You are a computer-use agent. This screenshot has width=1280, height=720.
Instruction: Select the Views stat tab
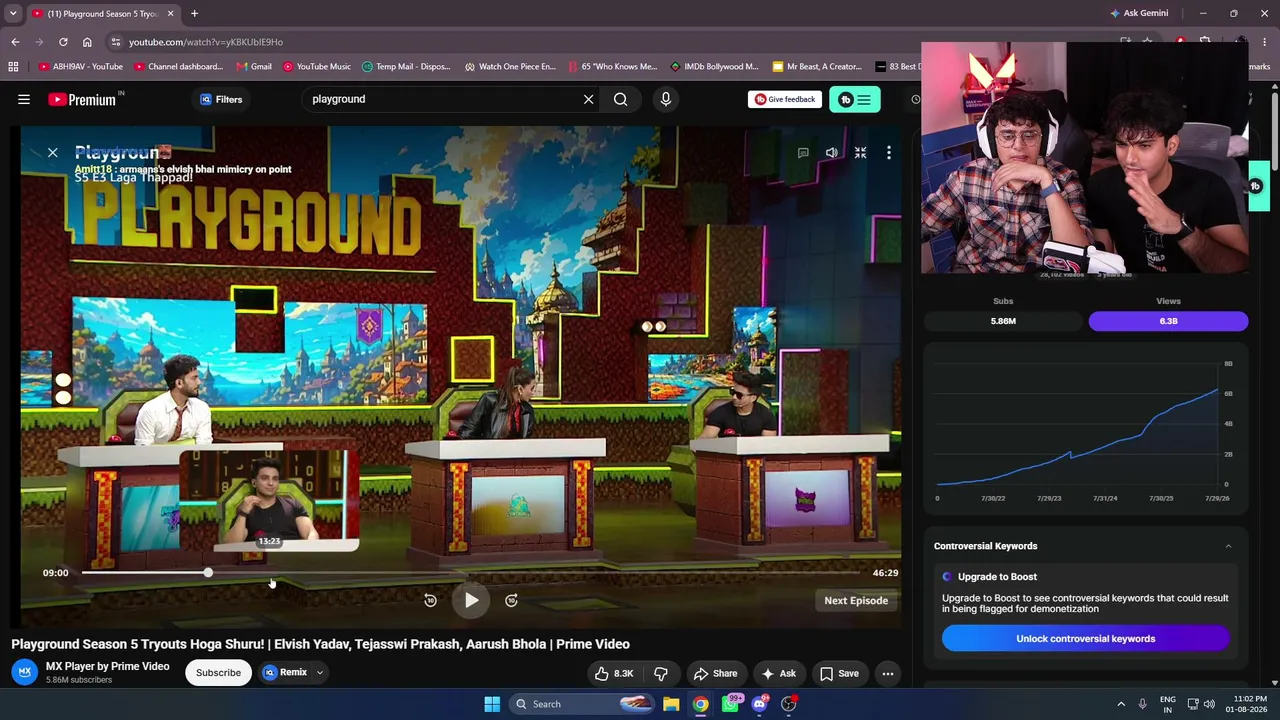[1168, 321]
